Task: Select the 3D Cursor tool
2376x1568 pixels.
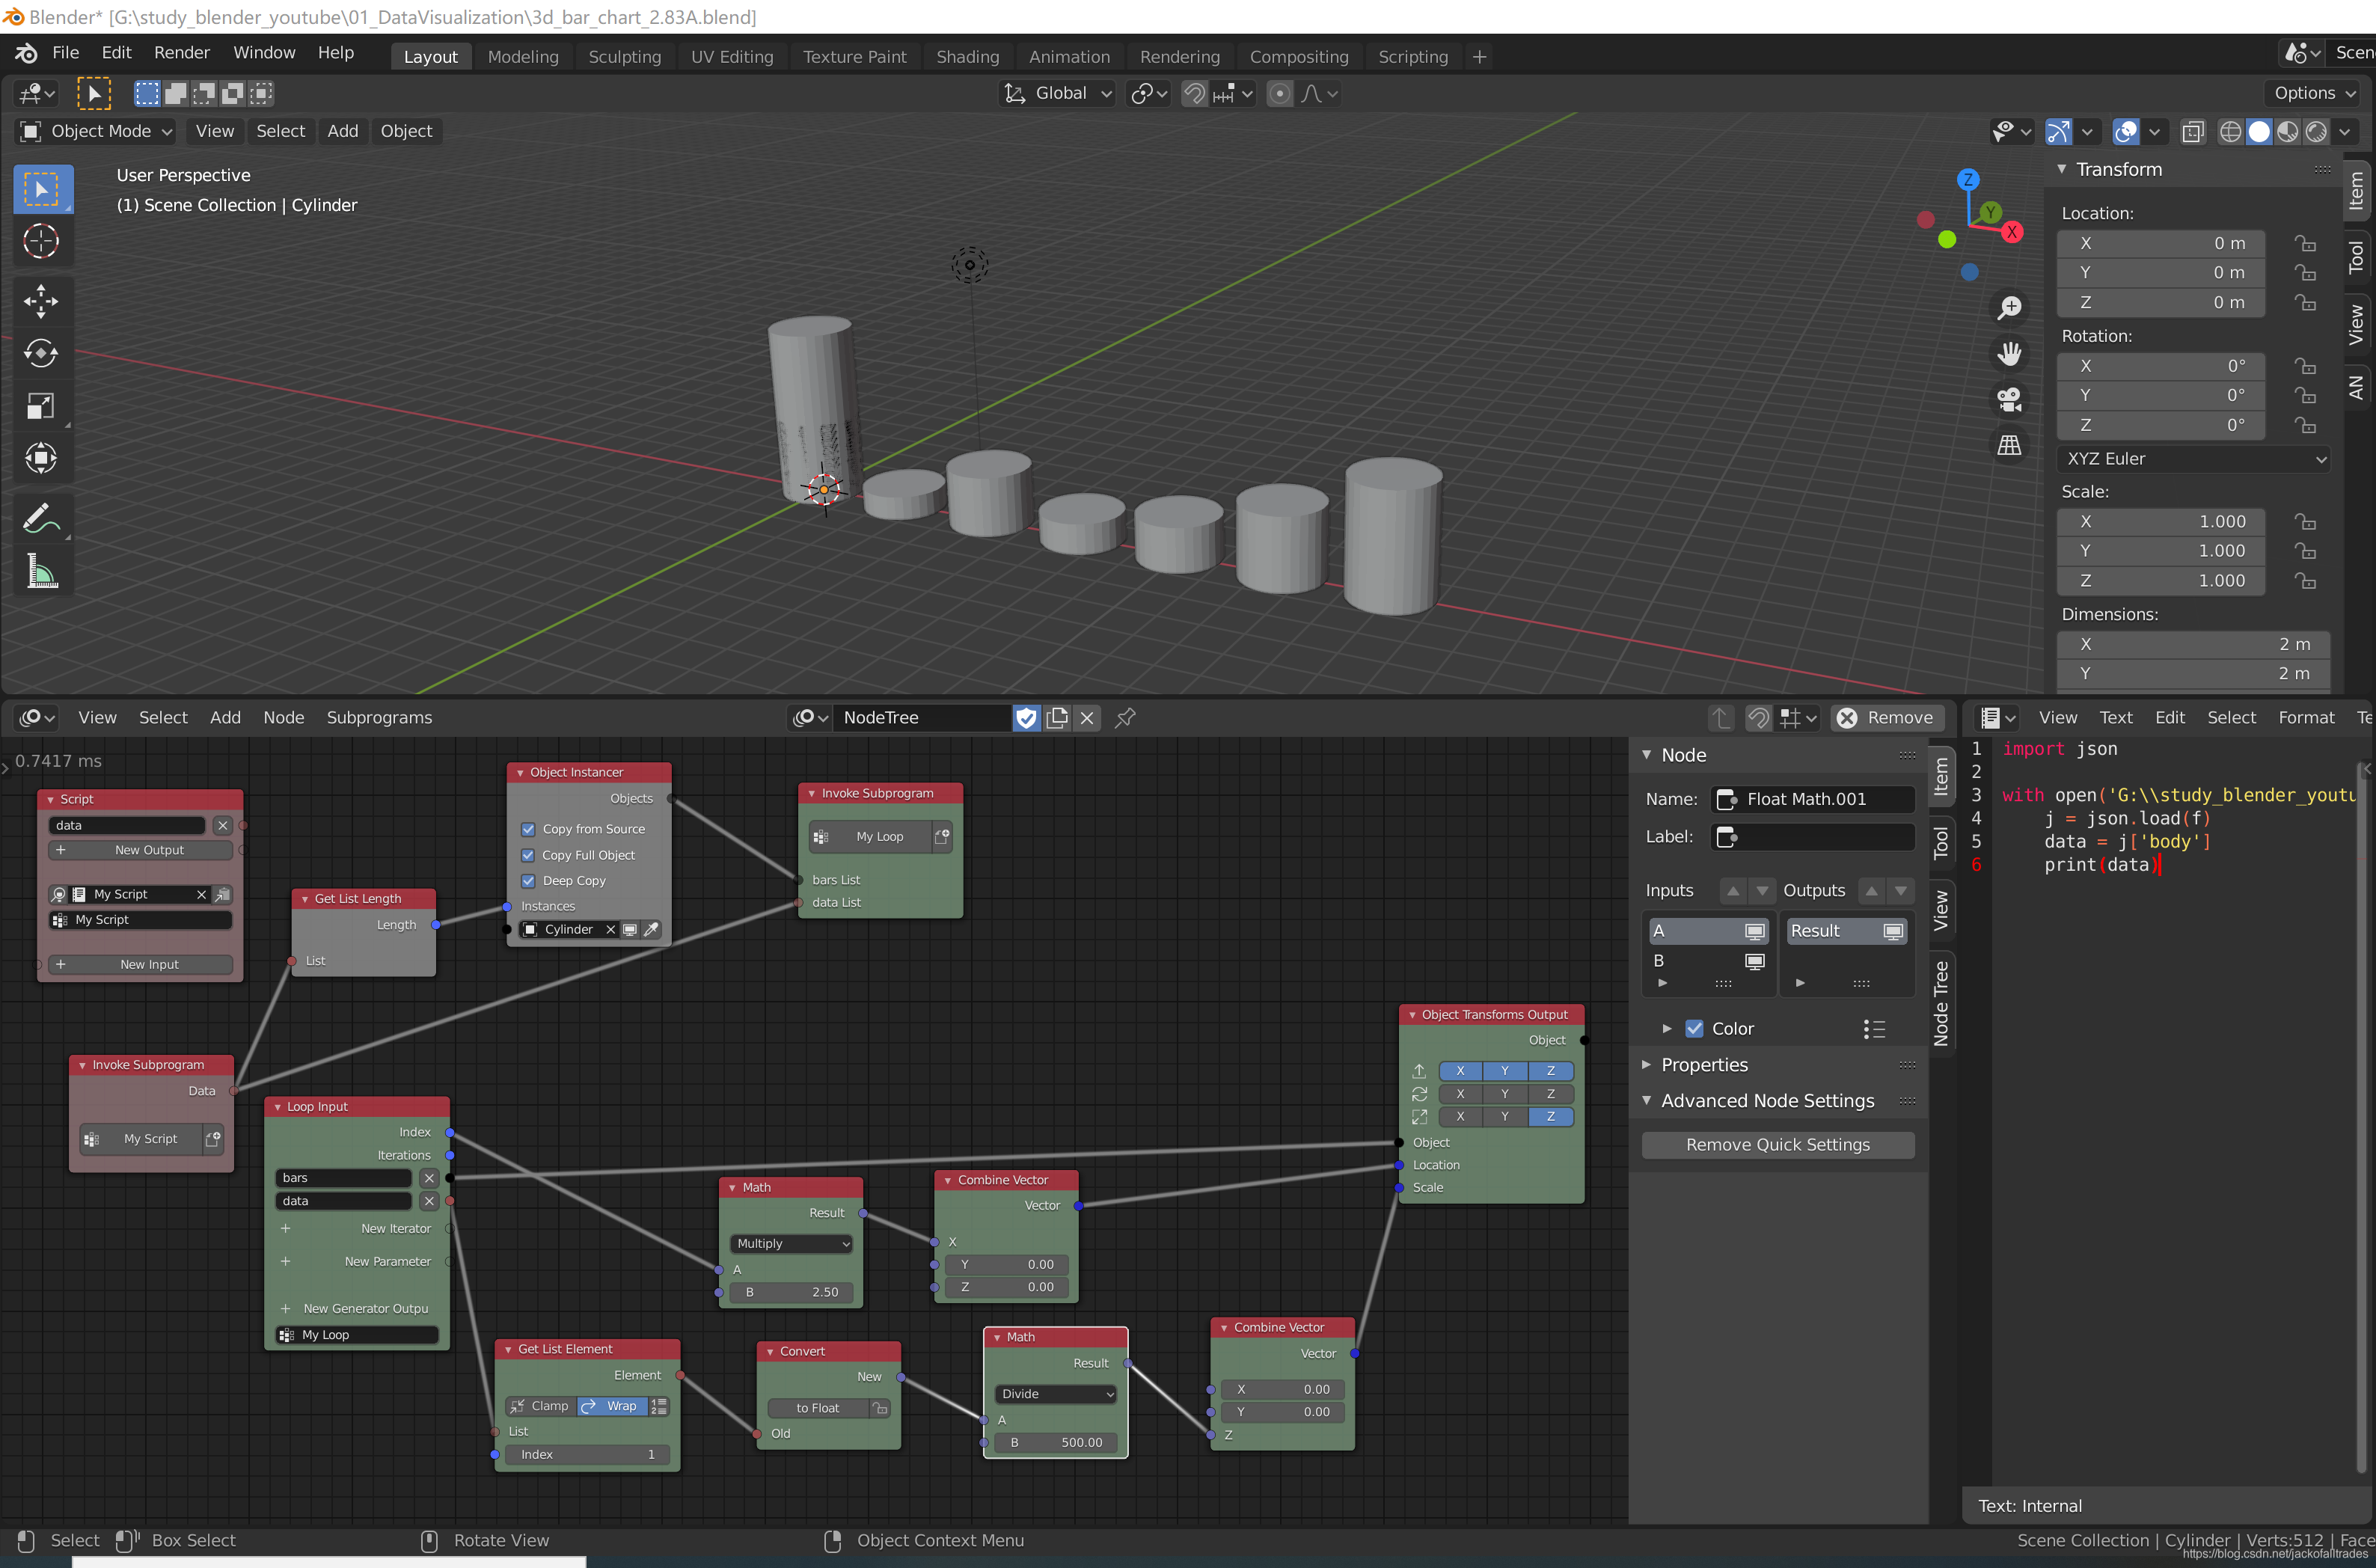Action: coord(41,241)
